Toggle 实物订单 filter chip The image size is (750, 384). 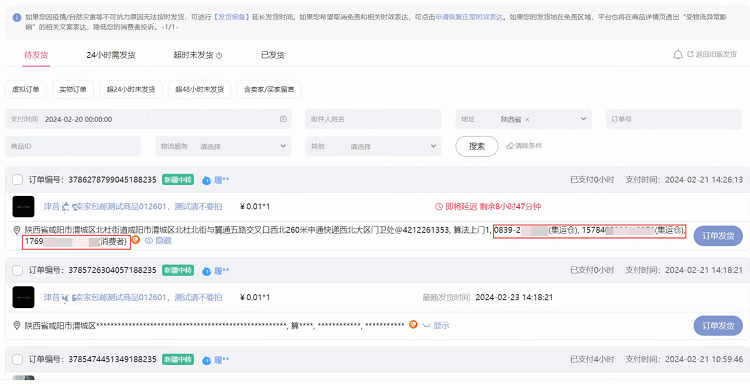point(73,89)
